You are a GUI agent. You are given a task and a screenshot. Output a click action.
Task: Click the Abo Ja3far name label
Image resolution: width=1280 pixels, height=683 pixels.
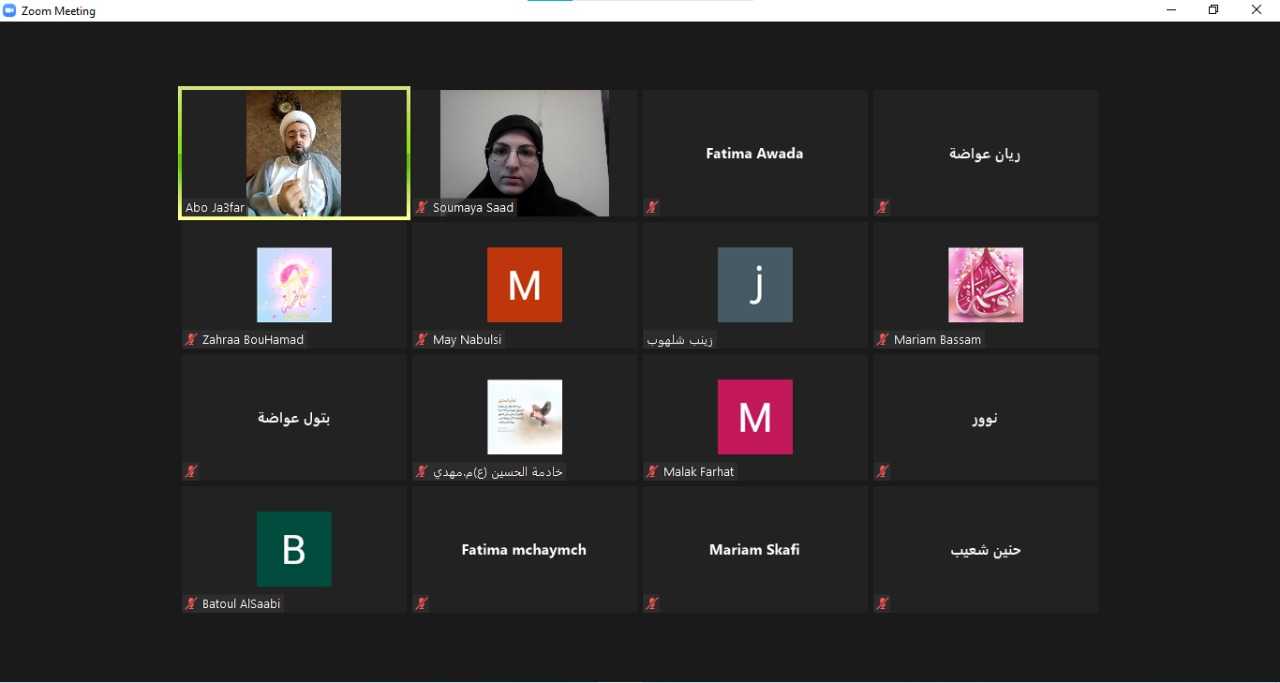click(x=215, y=208)
